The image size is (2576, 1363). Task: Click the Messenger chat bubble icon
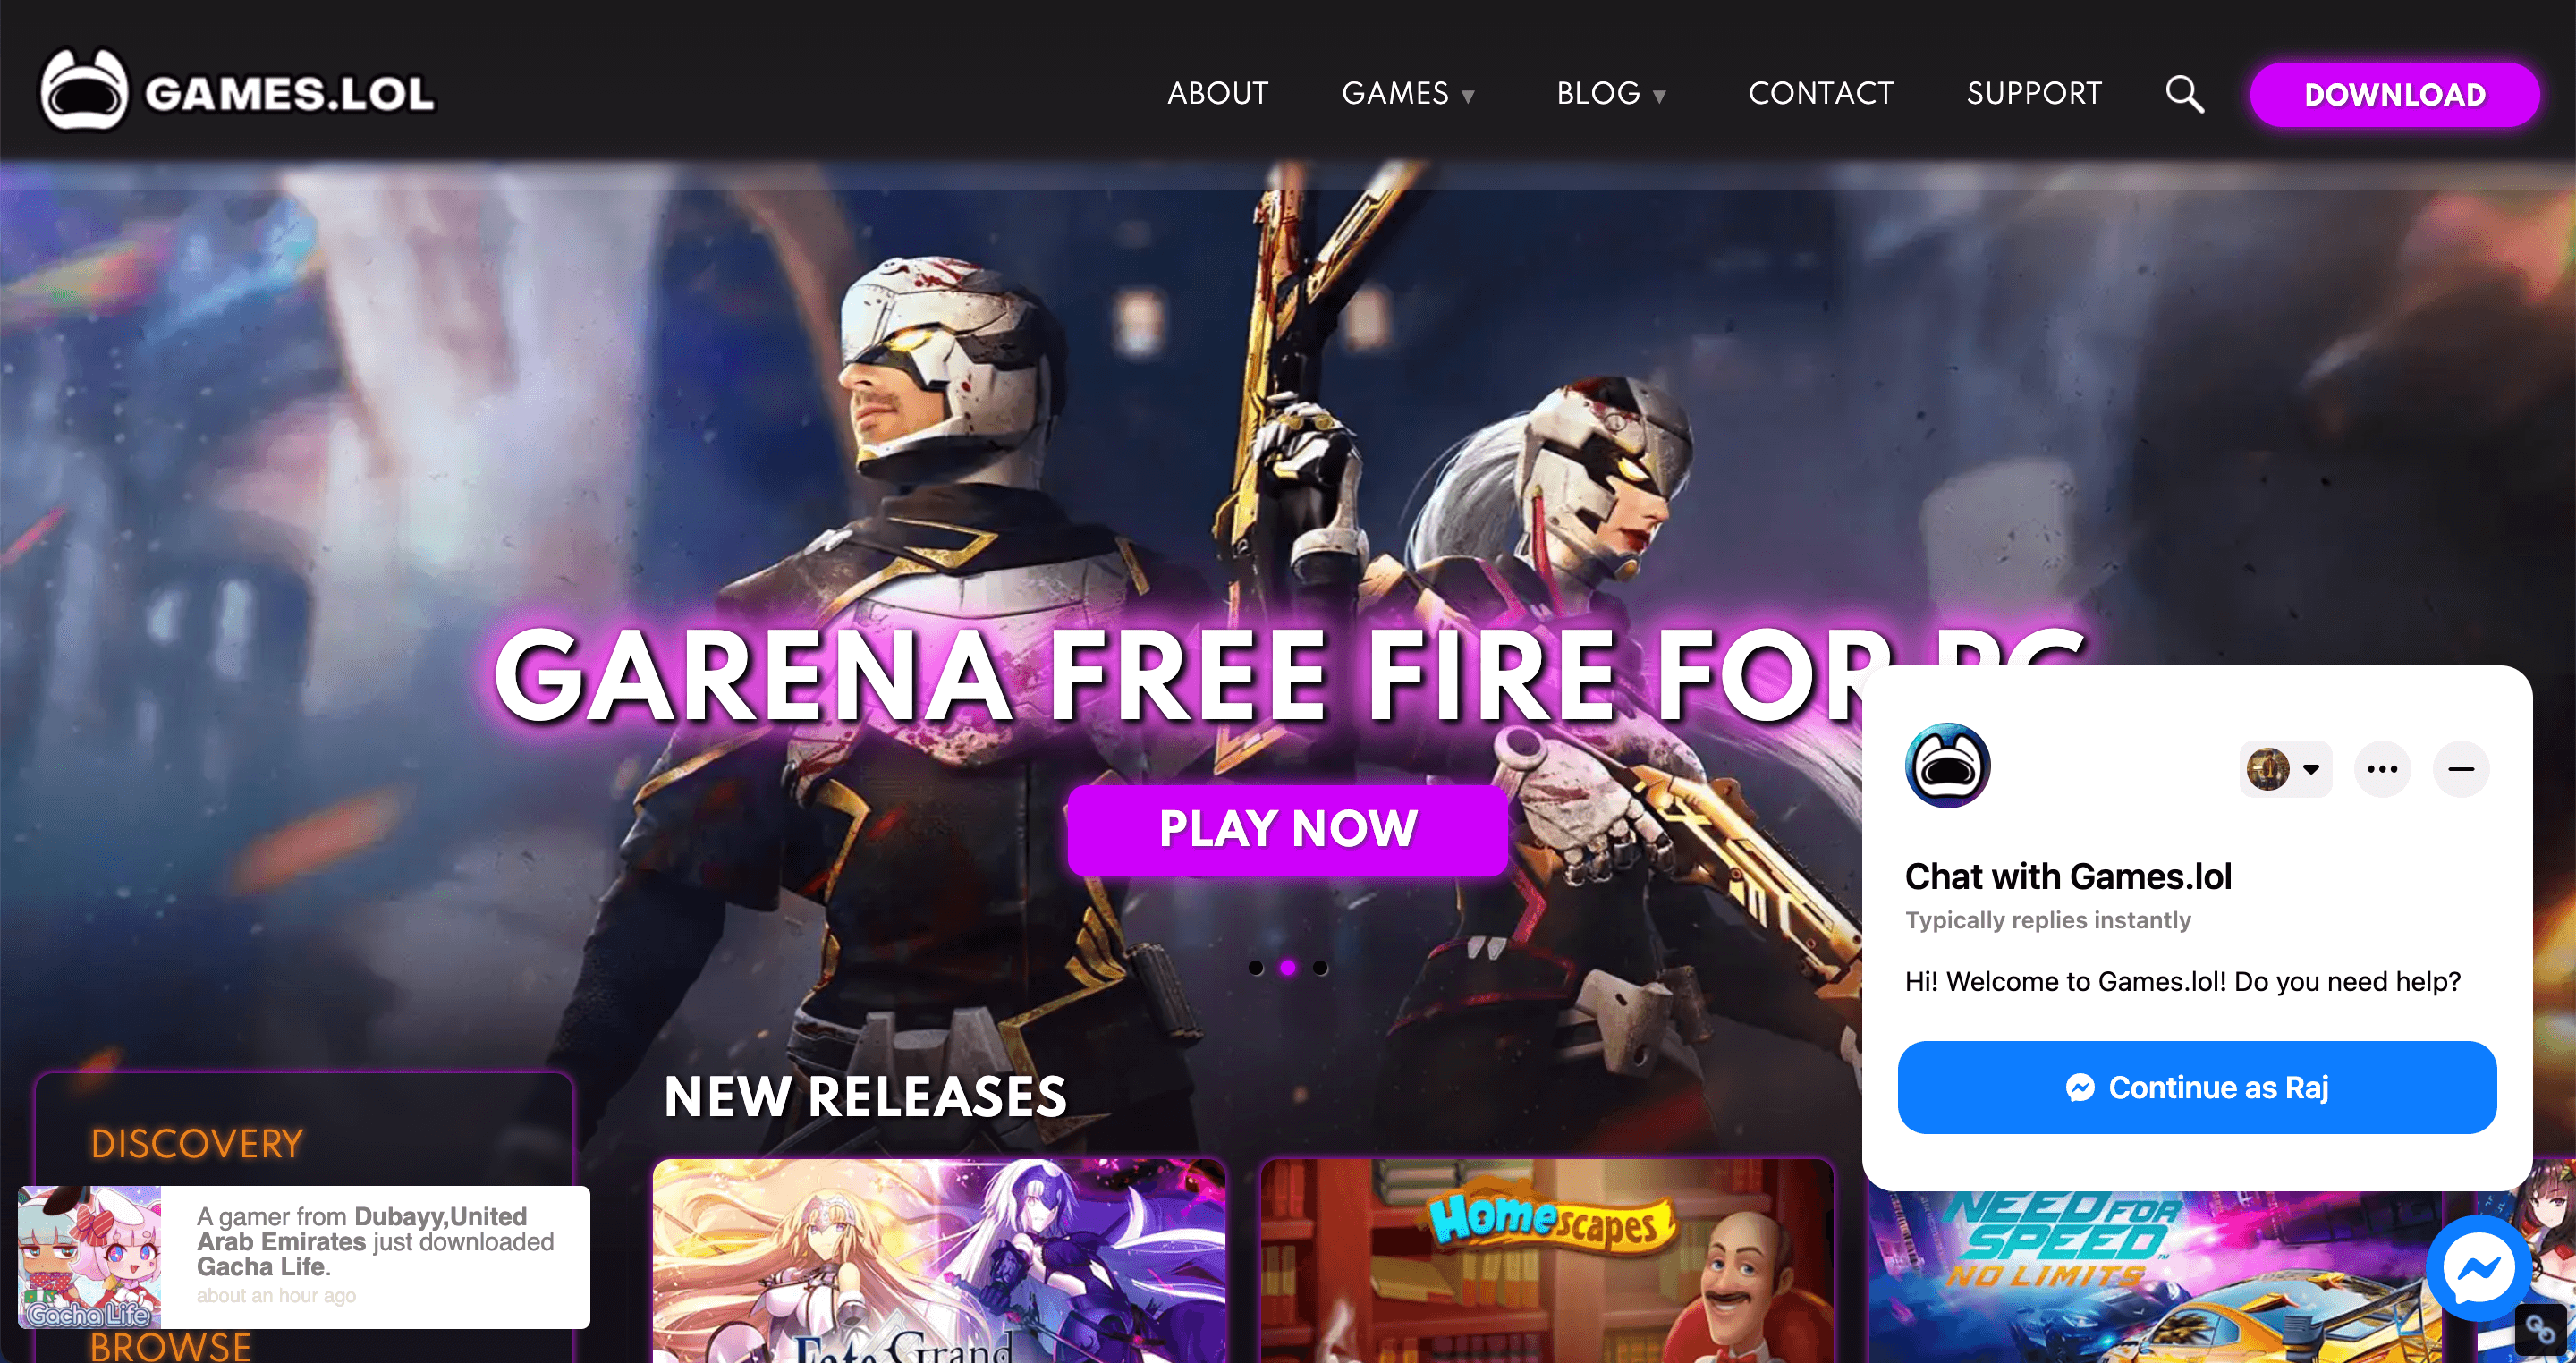(x=2478, y=1267)
